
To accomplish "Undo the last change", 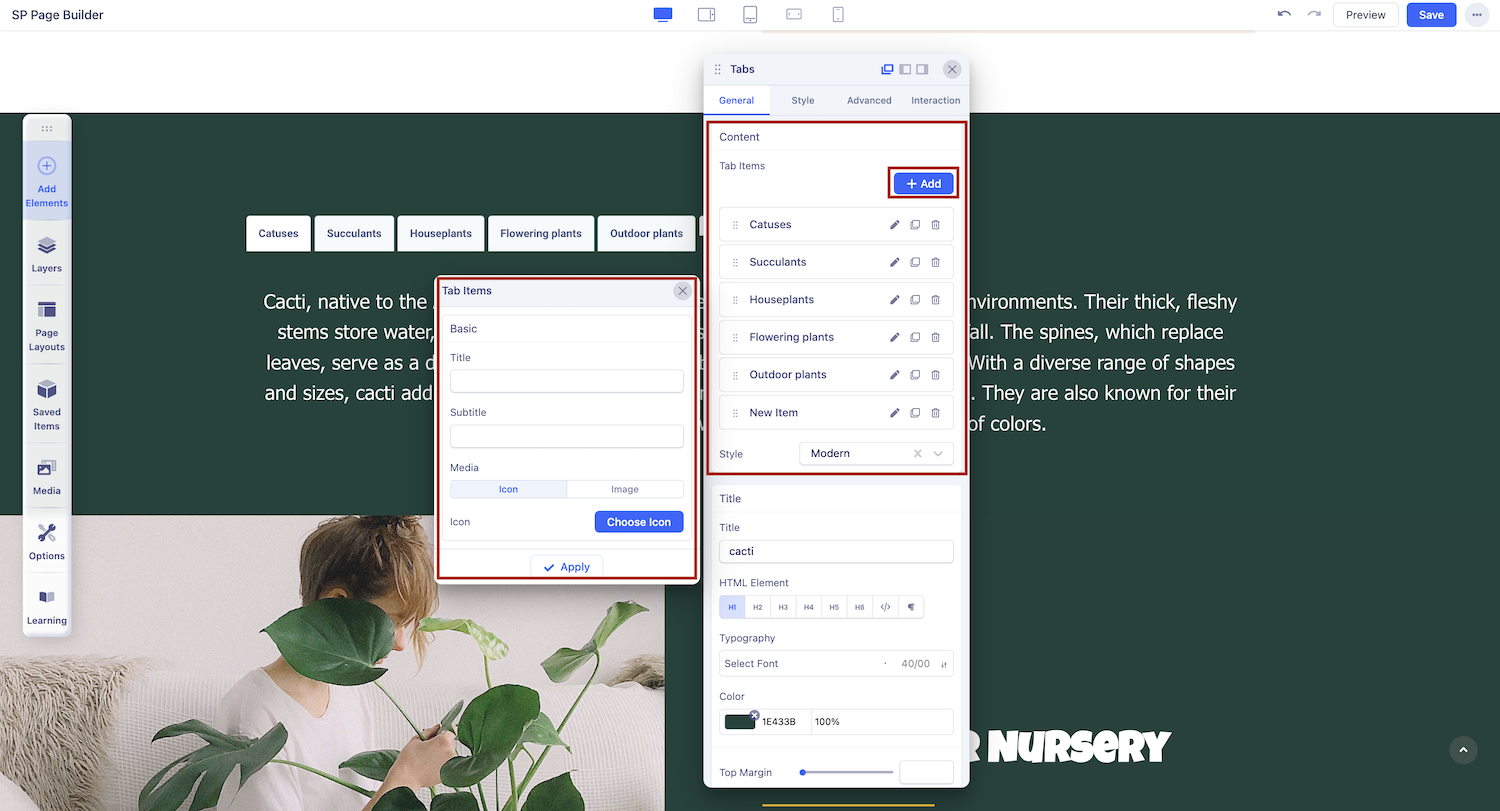I will tap(1284, 14).
